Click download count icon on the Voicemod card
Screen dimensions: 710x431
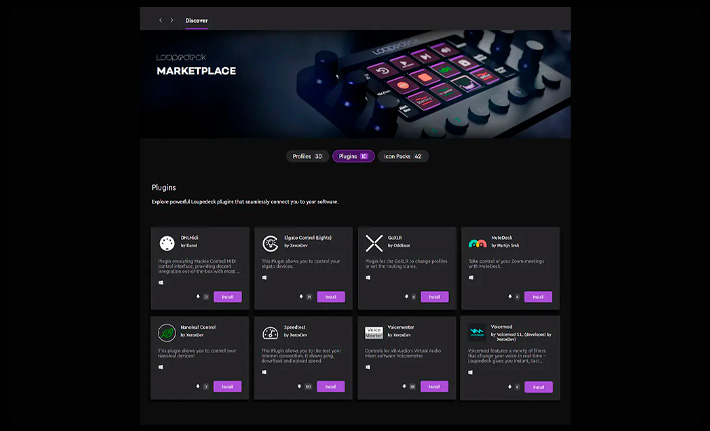tap(510, 387)
